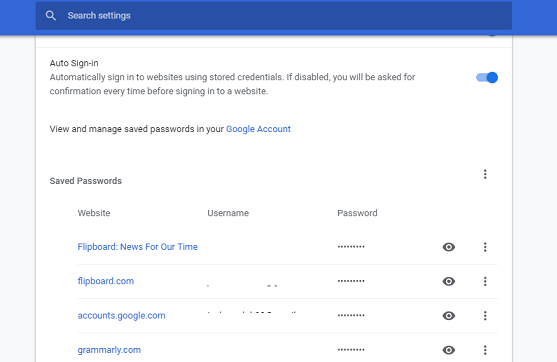
Task: Open Saved Passwords more options menu
Action: 485,174
